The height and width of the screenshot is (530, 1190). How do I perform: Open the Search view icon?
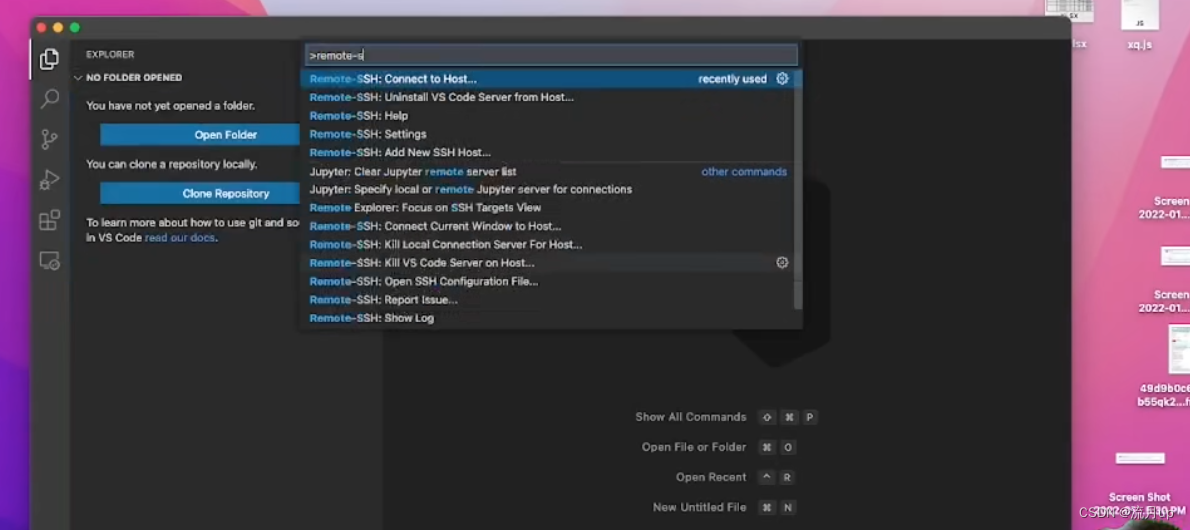(x=49, y=99)
